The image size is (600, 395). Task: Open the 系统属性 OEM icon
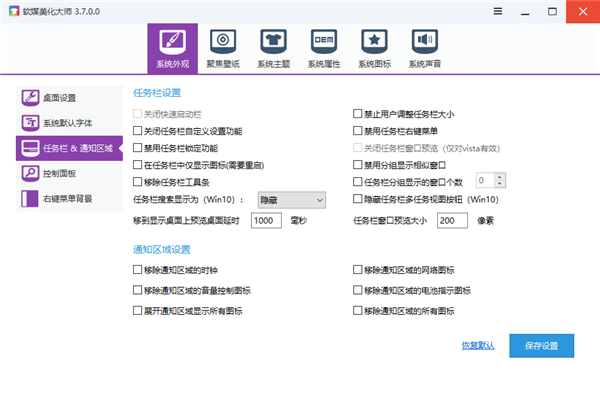click(x=324, y=41)
